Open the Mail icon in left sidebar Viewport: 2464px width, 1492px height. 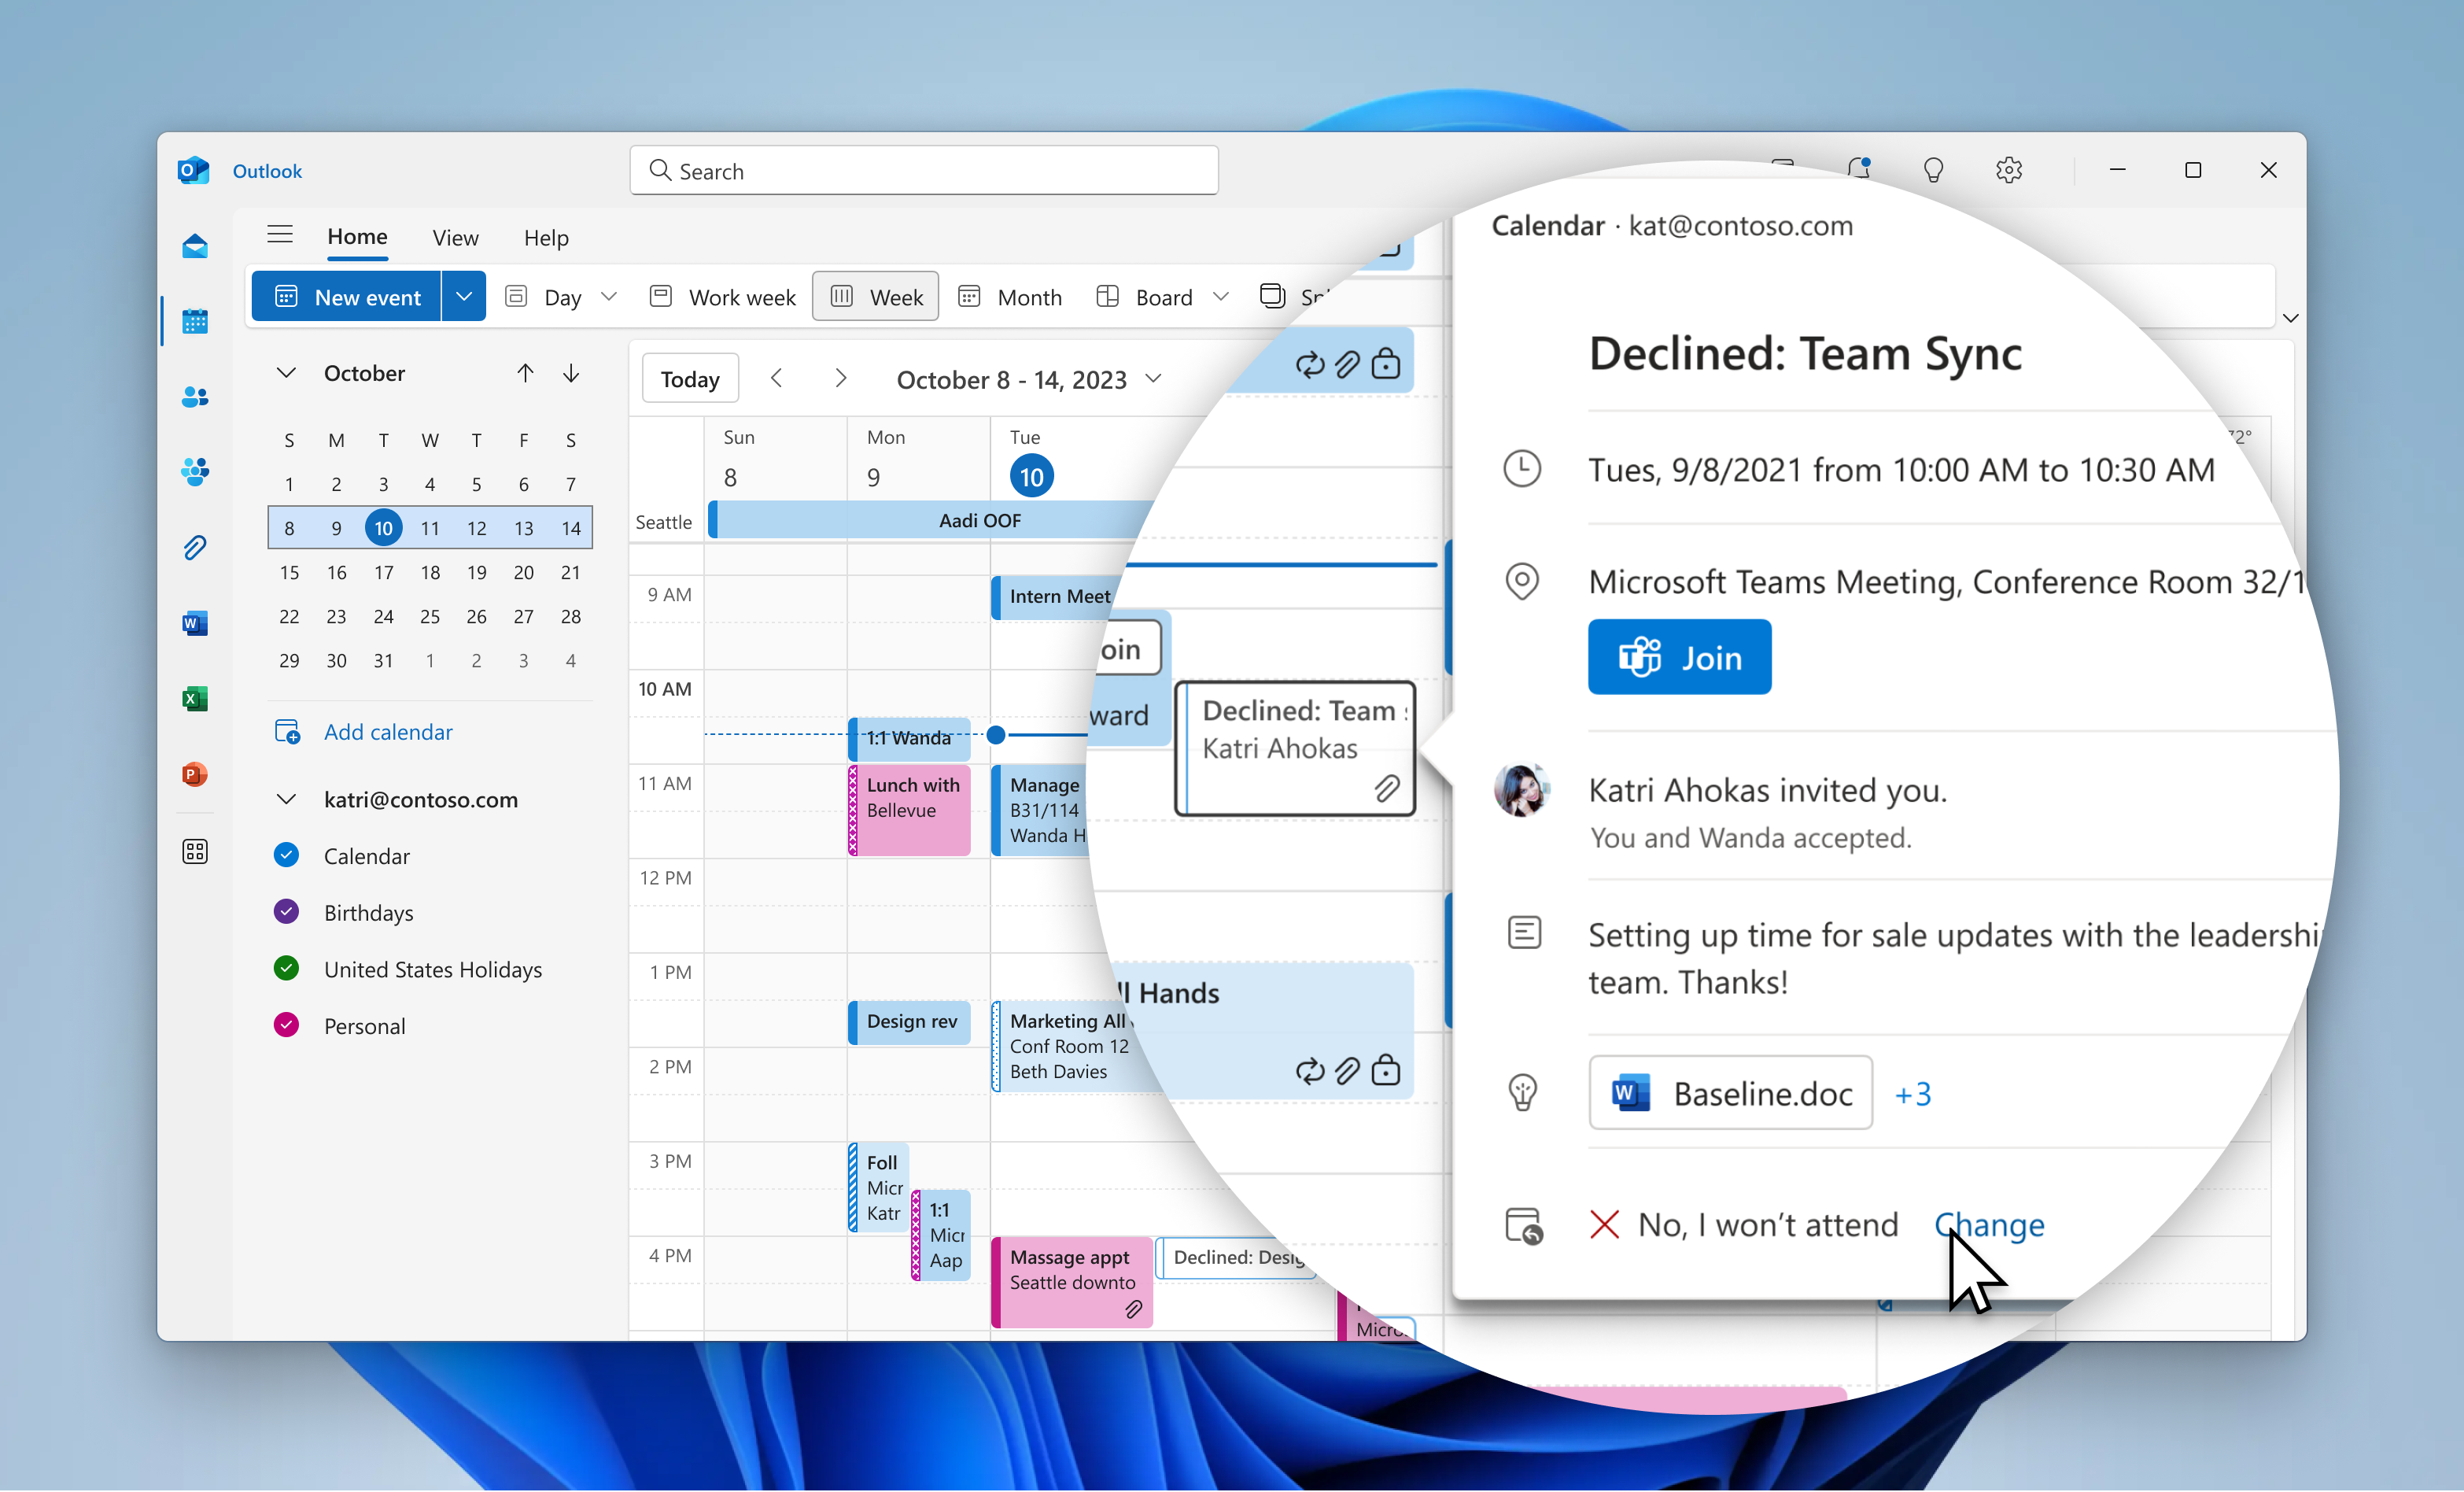point(195,247)
